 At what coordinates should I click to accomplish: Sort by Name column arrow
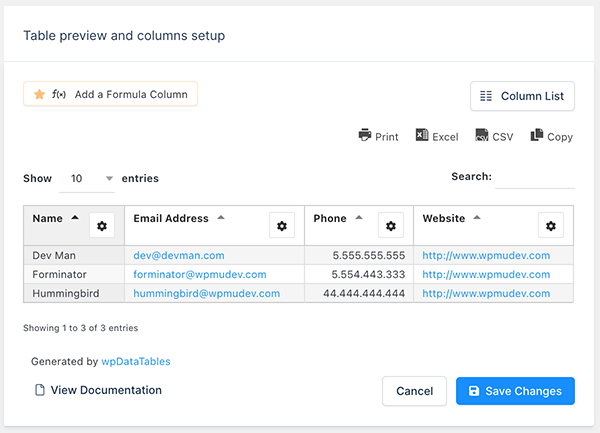[75, 218]
